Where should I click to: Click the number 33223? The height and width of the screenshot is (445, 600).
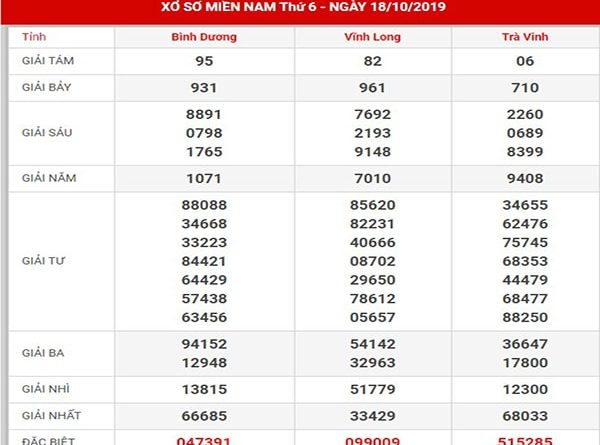[x=204, y=242]
